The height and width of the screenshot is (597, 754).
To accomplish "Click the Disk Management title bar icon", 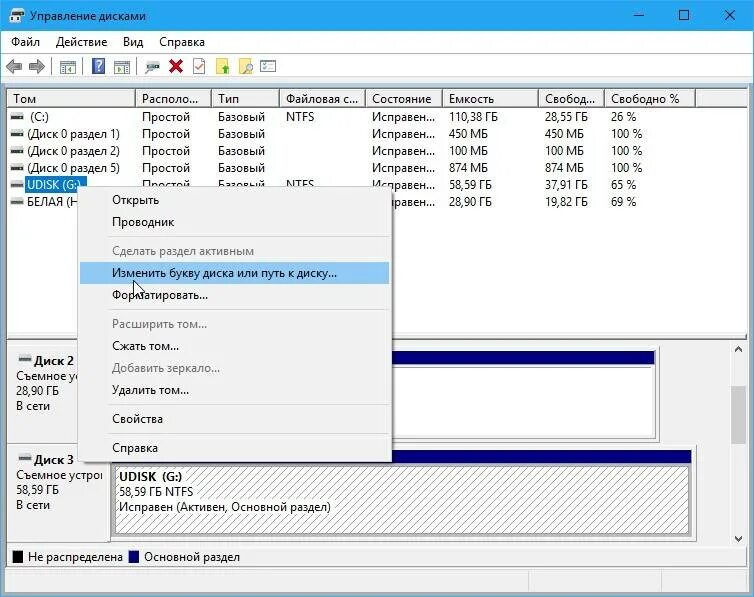I will click(16, 16).
